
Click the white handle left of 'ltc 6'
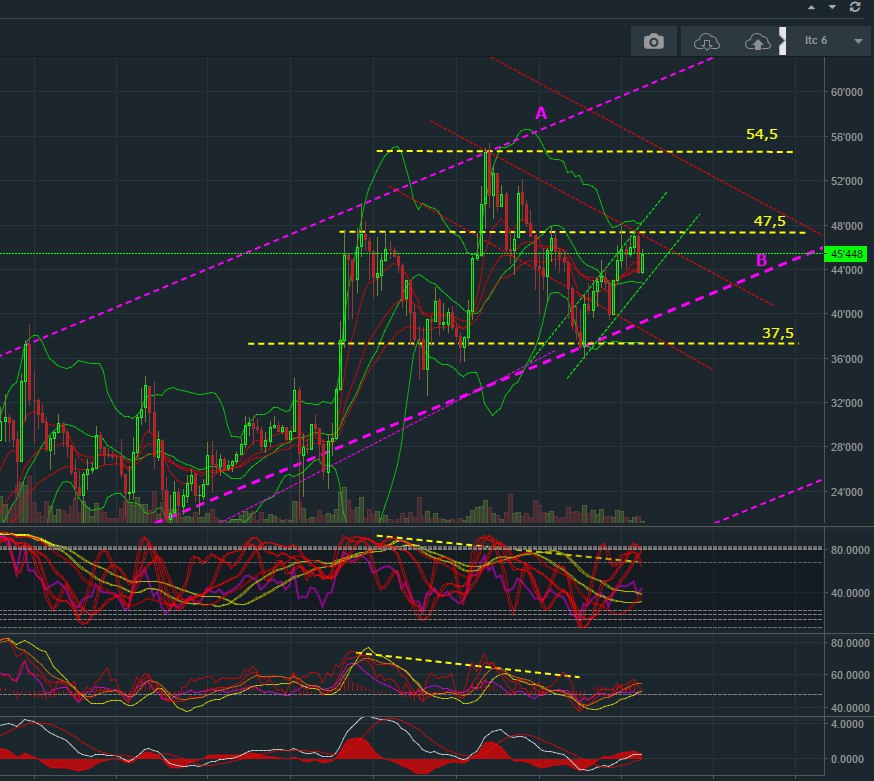click(782, 41)
